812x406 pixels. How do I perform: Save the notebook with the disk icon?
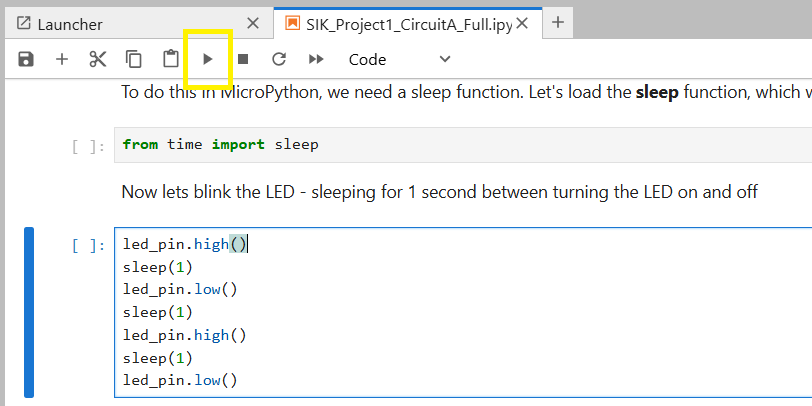[x=26, y=60]
